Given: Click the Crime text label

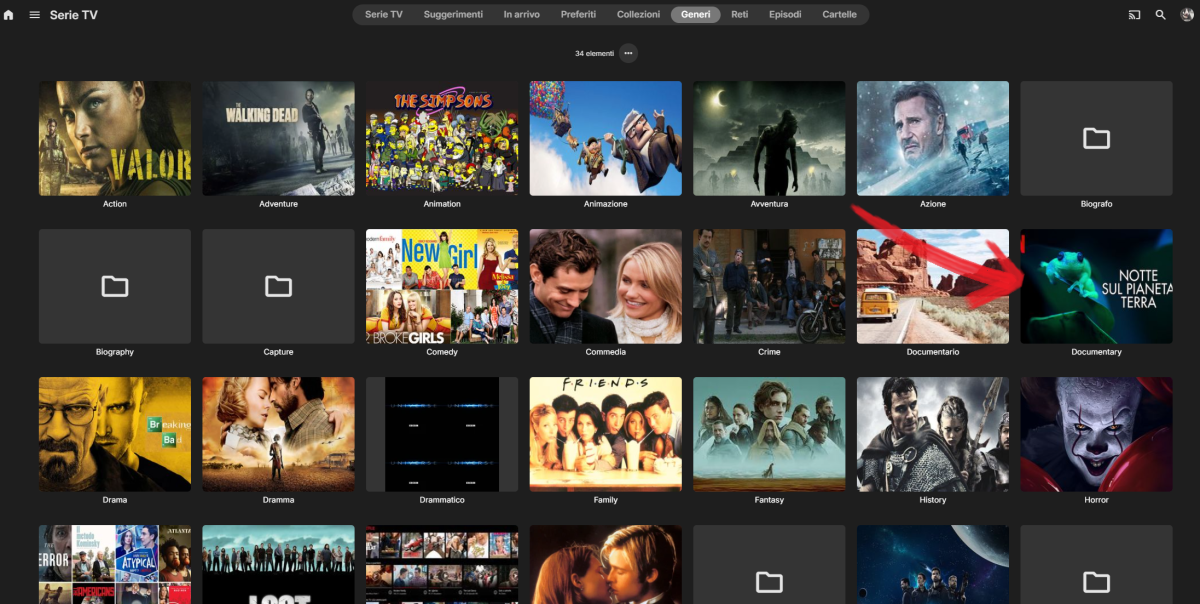Looking at the screenshot, I should click(769, 352).
